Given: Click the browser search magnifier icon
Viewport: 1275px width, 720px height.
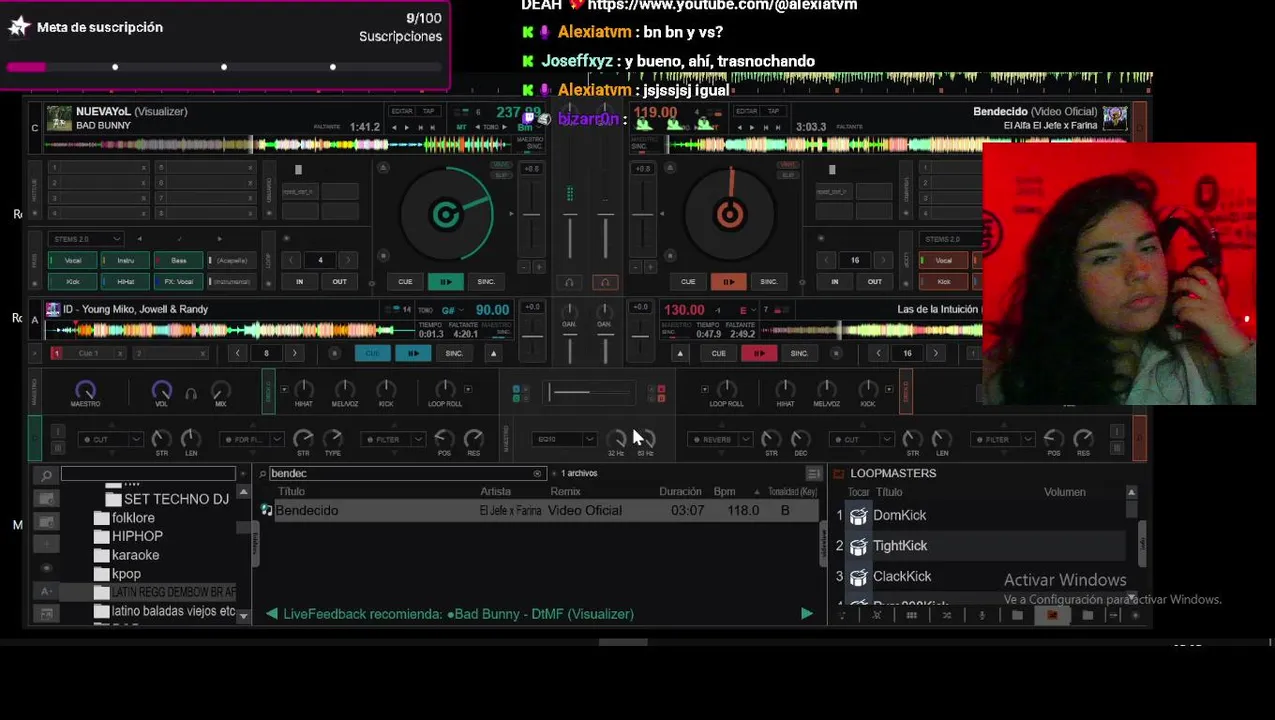Looking at the screenshot, I should point(46,475).
